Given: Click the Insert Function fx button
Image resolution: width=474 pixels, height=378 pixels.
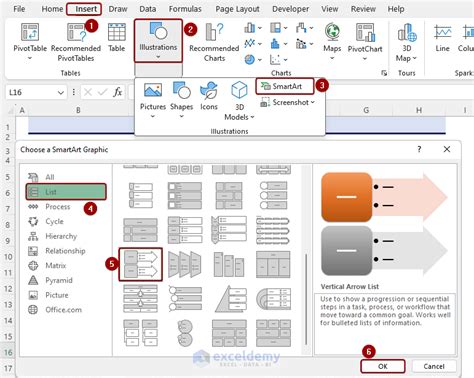Looking at the screenshot, I should (x=117, y=92).
